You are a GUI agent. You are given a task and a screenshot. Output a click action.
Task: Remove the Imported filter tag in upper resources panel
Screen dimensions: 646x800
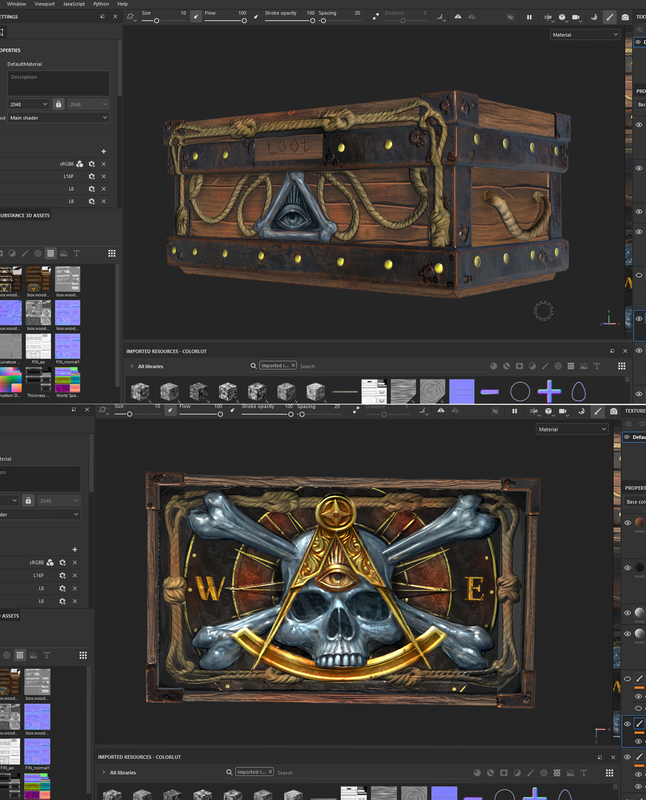(x=293, y=365)
